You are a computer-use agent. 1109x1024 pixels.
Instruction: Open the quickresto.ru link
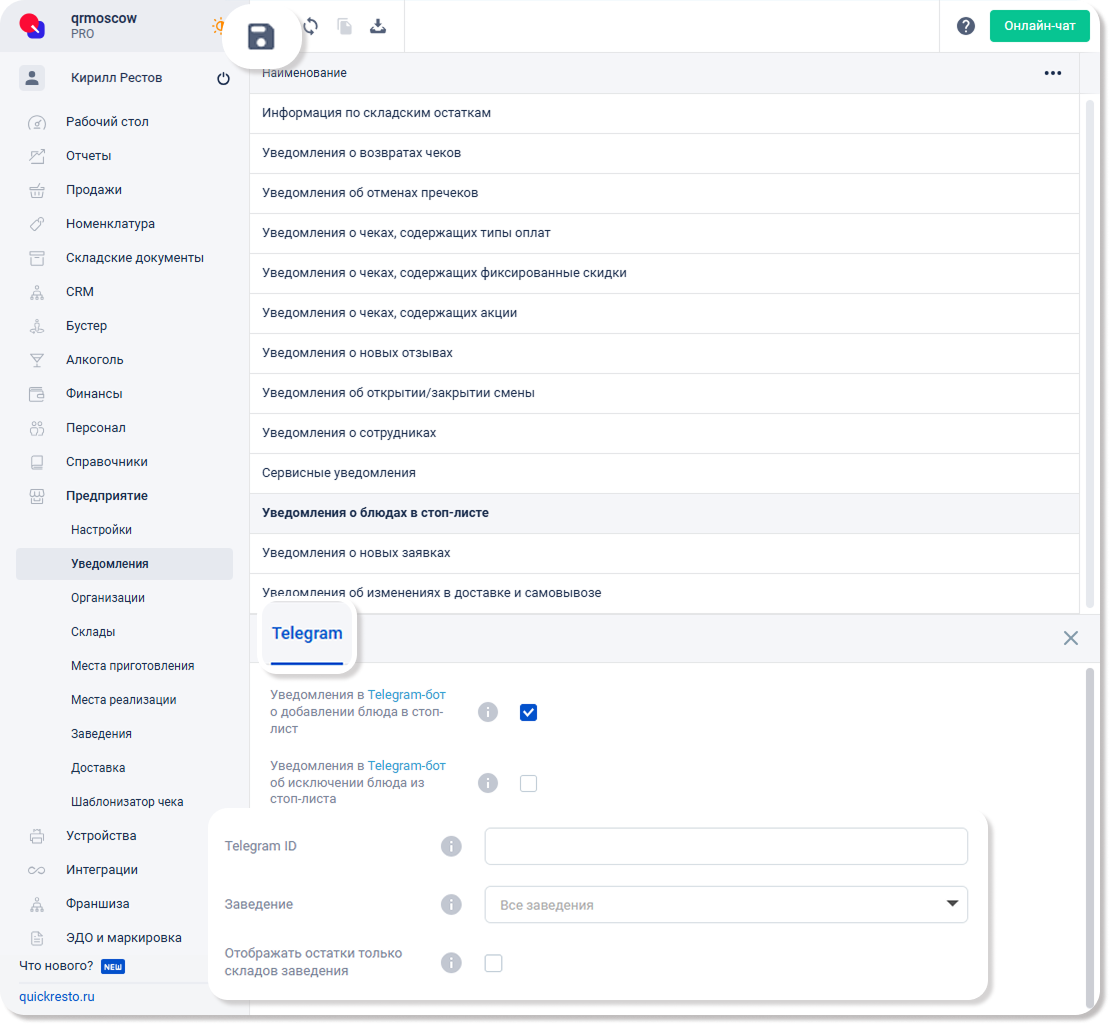pyautogui.click(x=57, y=996)
